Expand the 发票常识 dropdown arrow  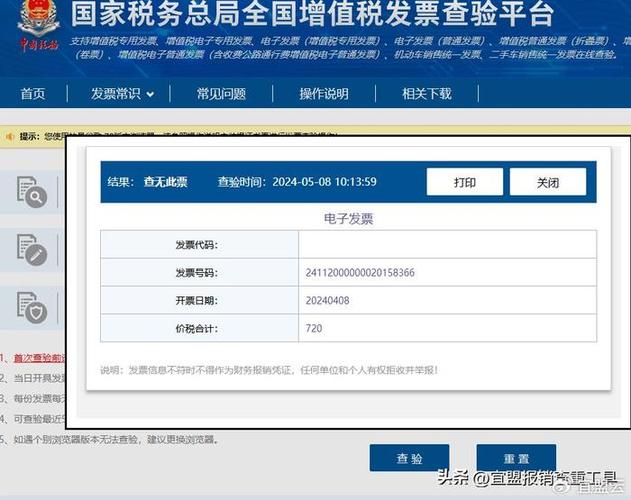pos(150,95)
